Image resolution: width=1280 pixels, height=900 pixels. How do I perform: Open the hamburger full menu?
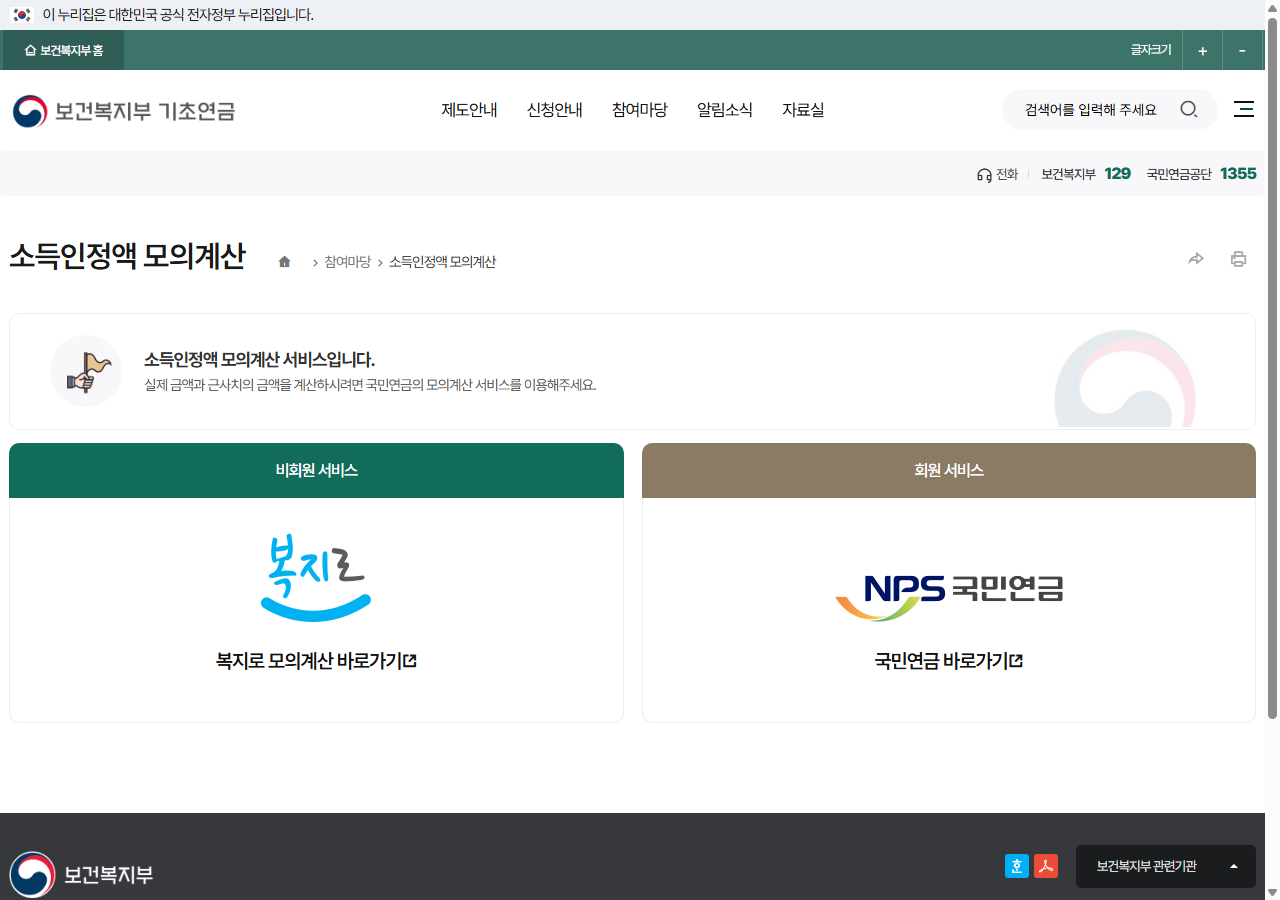(x=1244, y=110)
